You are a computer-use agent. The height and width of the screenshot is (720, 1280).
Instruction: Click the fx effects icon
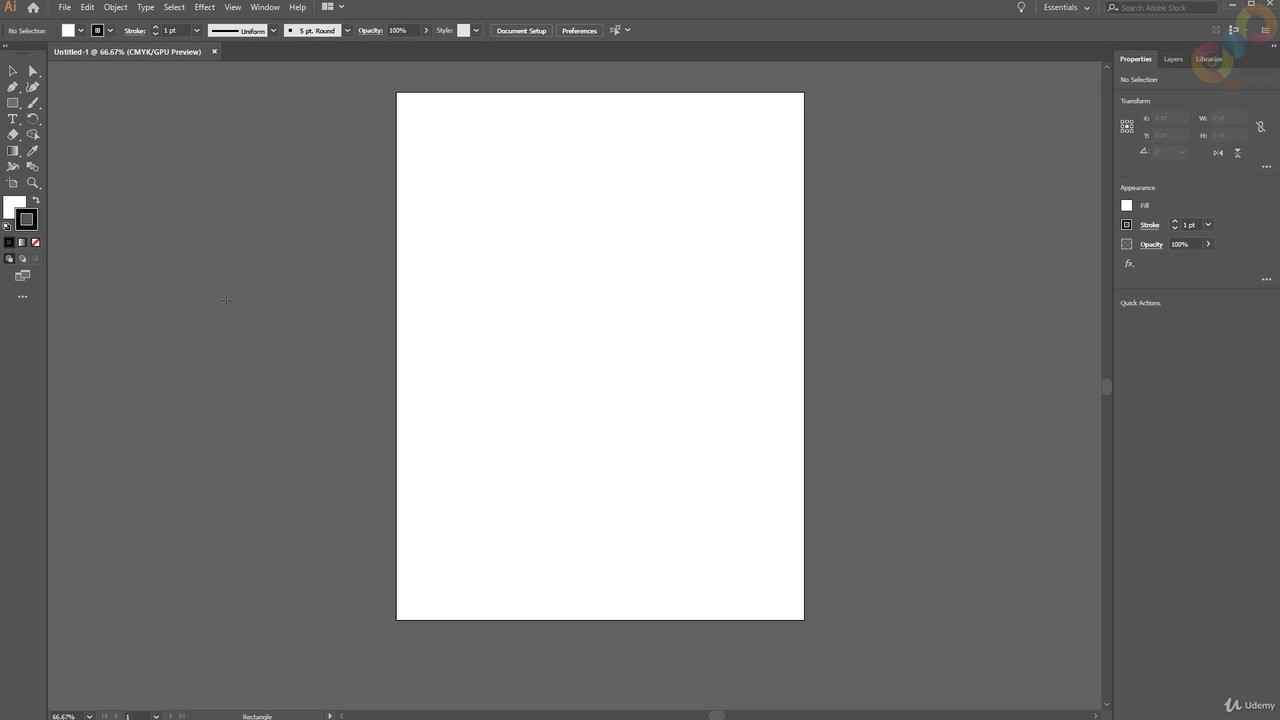pos(1129,264)
